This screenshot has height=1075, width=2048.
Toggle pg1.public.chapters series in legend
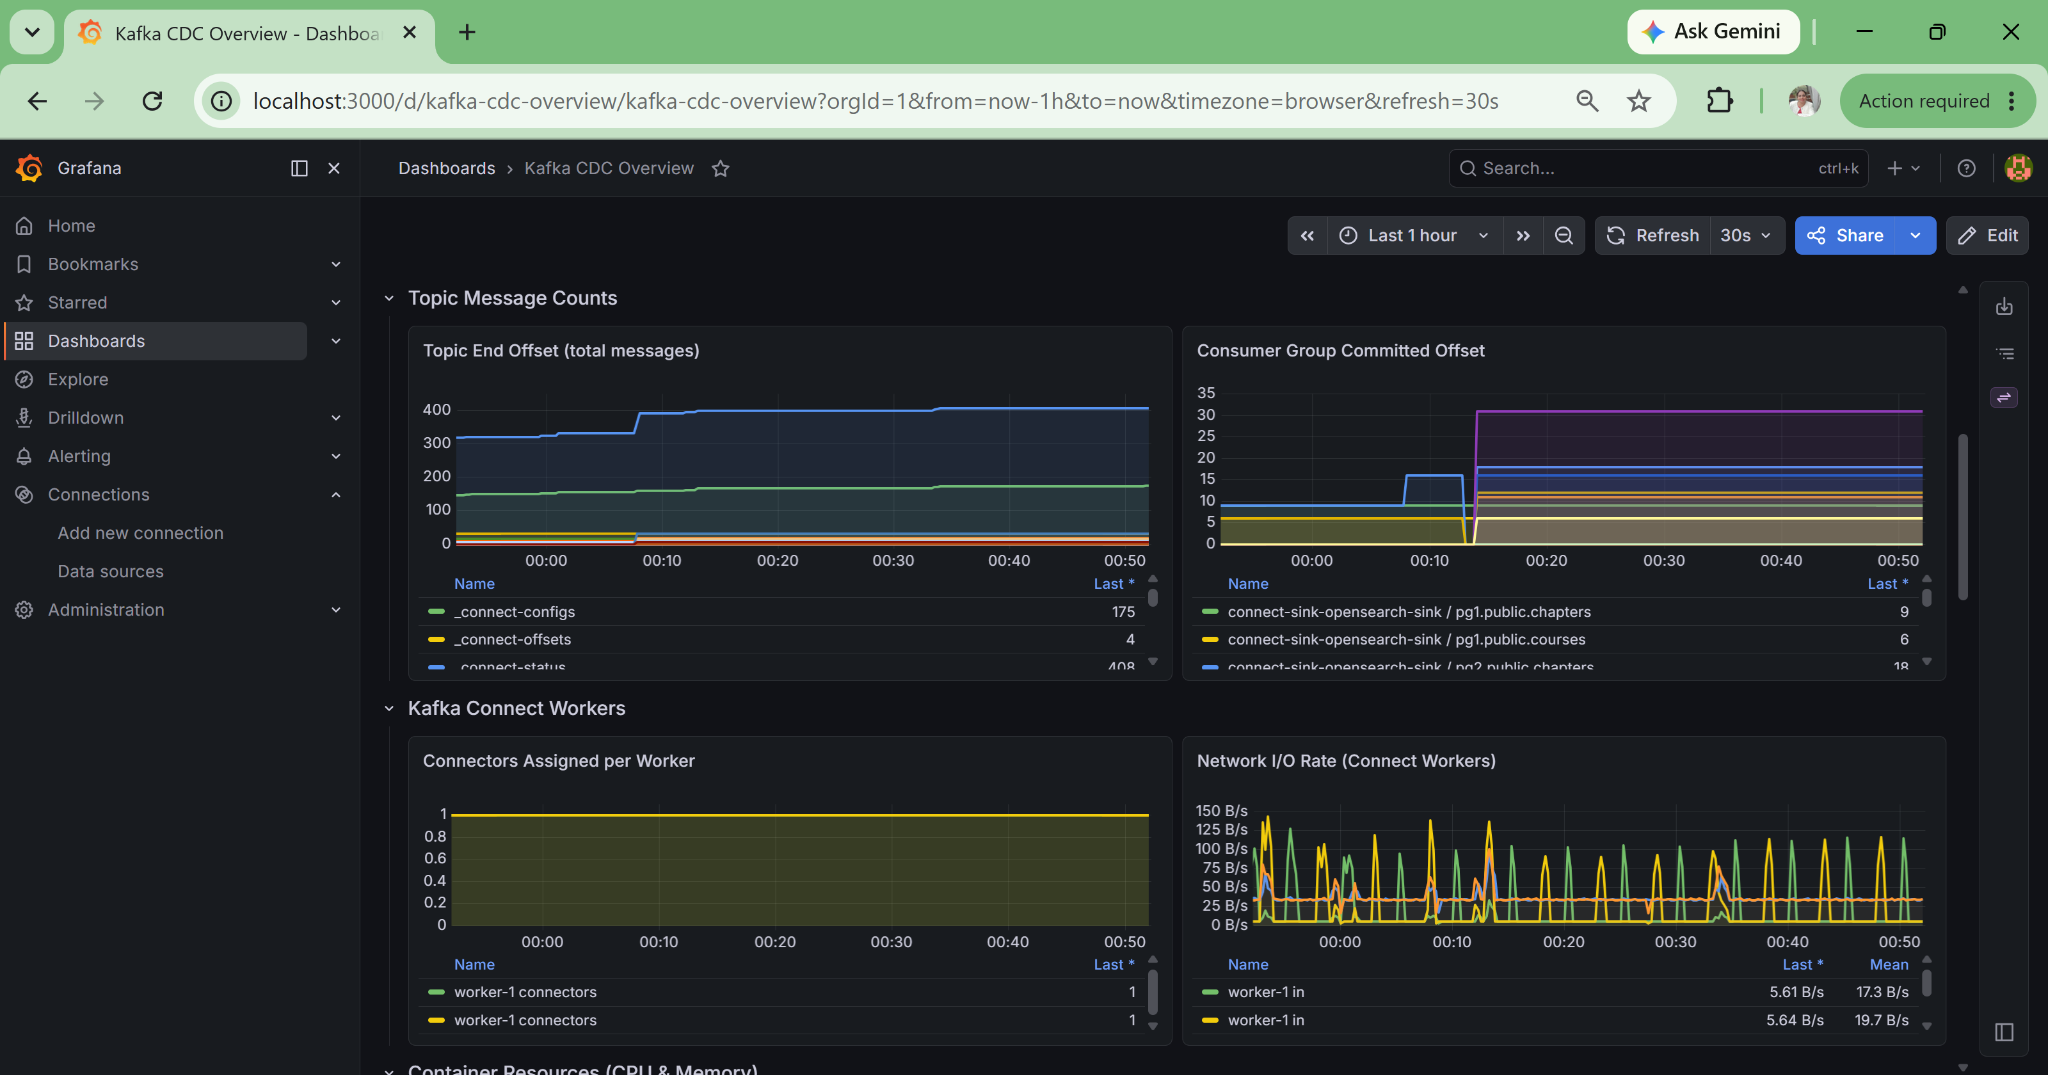tap(1409, 612)
